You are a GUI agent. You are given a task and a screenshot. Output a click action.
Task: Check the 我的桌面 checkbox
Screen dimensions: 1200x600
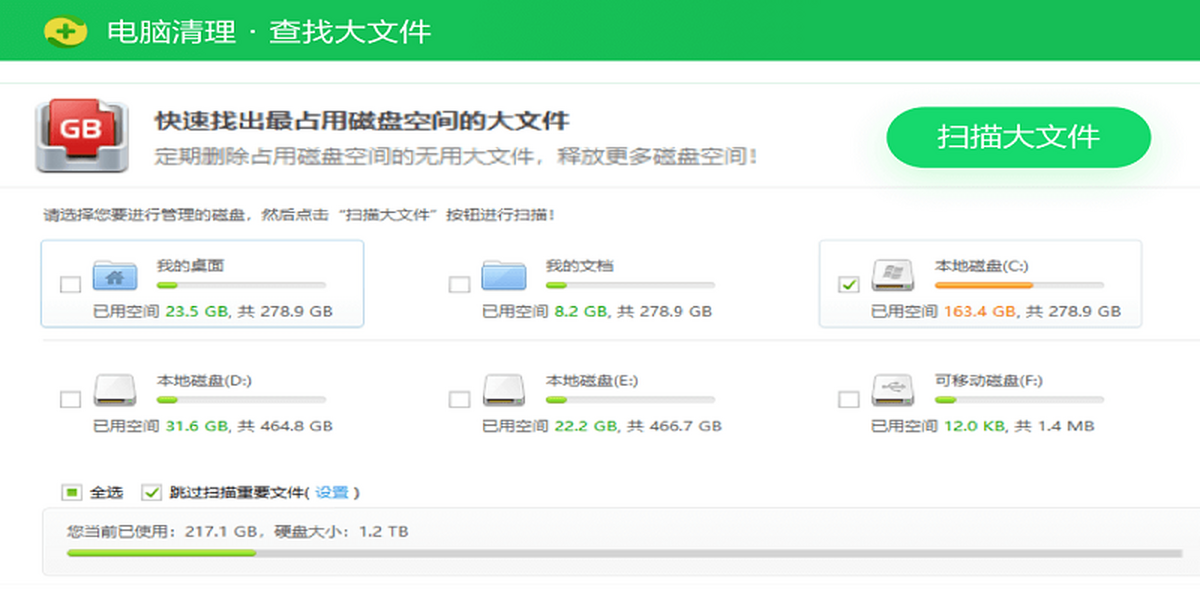71,284
